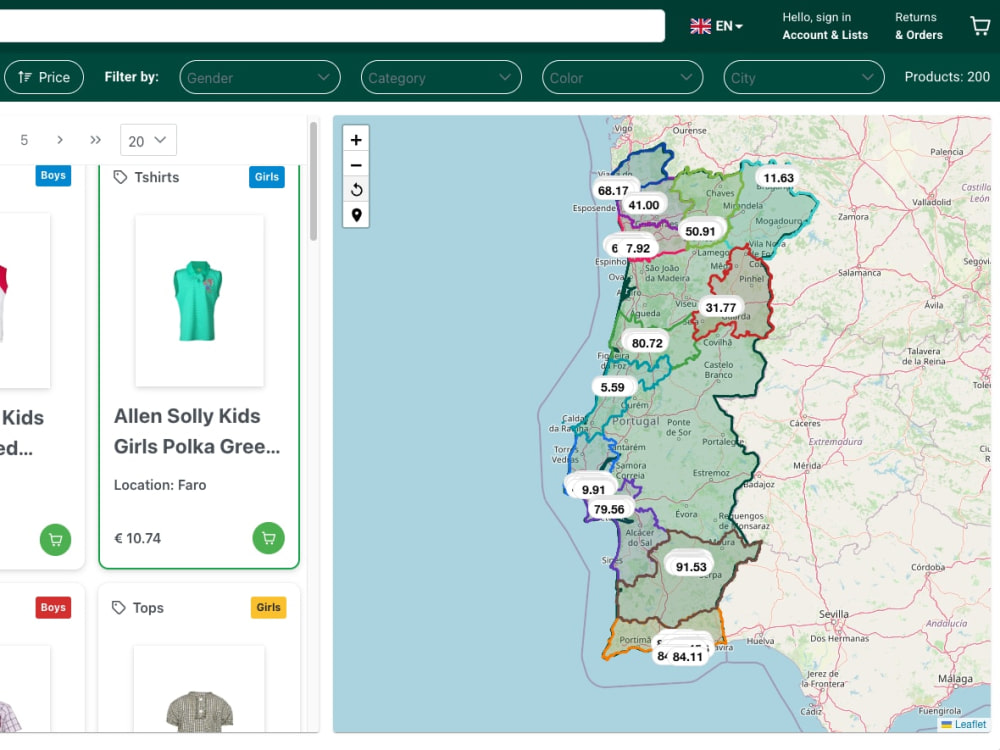The height and width of the screenshot is (750, 1000).
Task: Click the blue Girls badge on Tshirts card
Action: [x=267, y=177]
